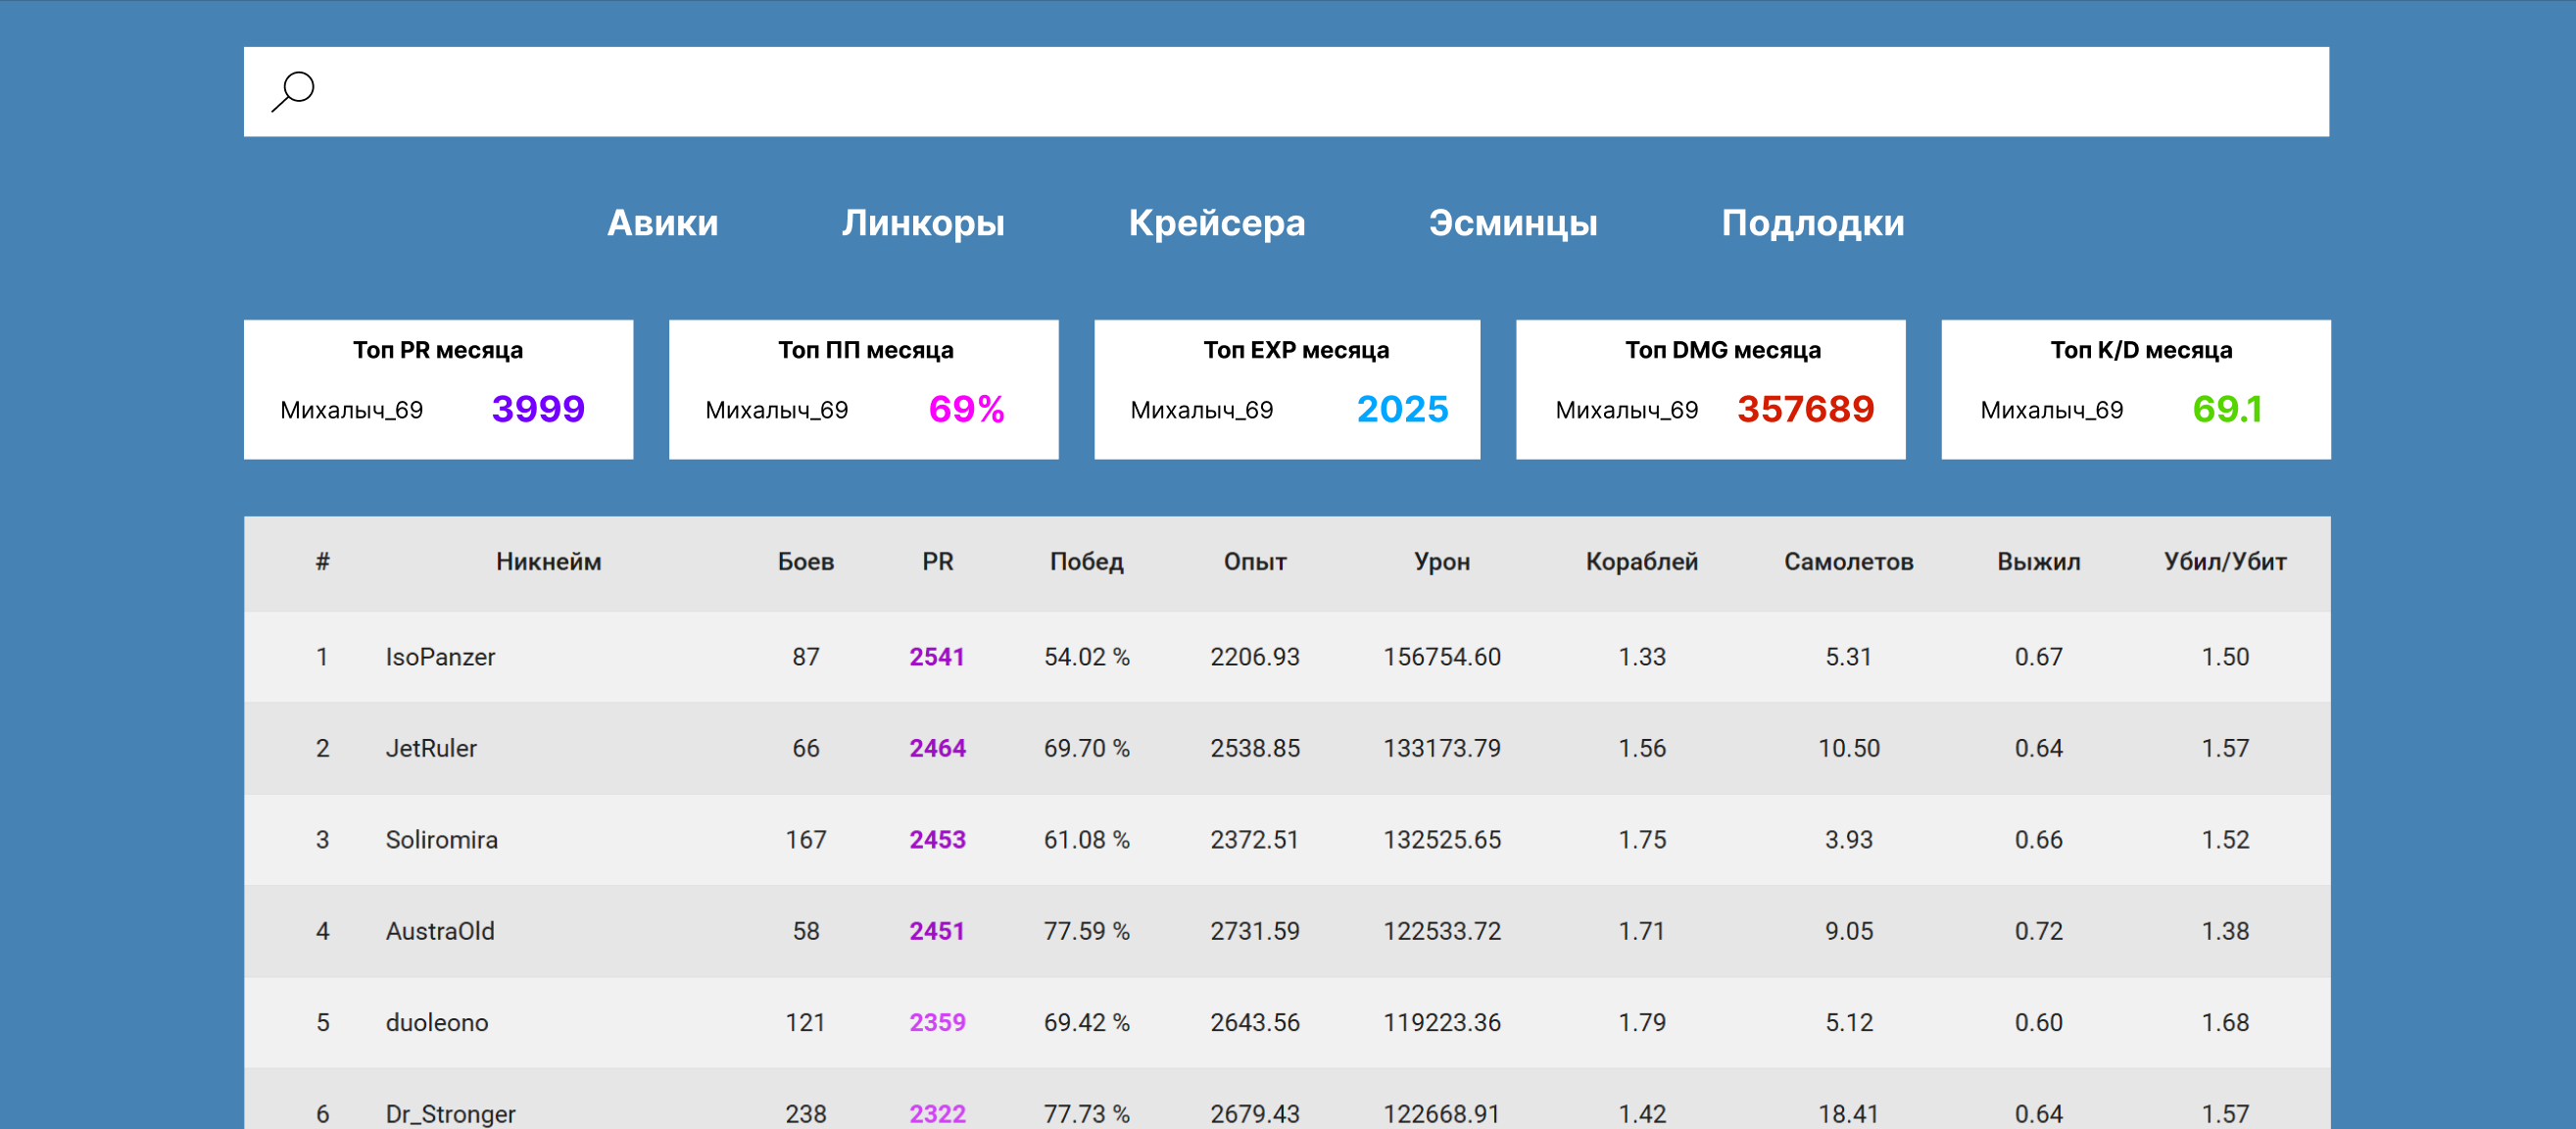Select the Крейсера tab

pos(1217,223)
